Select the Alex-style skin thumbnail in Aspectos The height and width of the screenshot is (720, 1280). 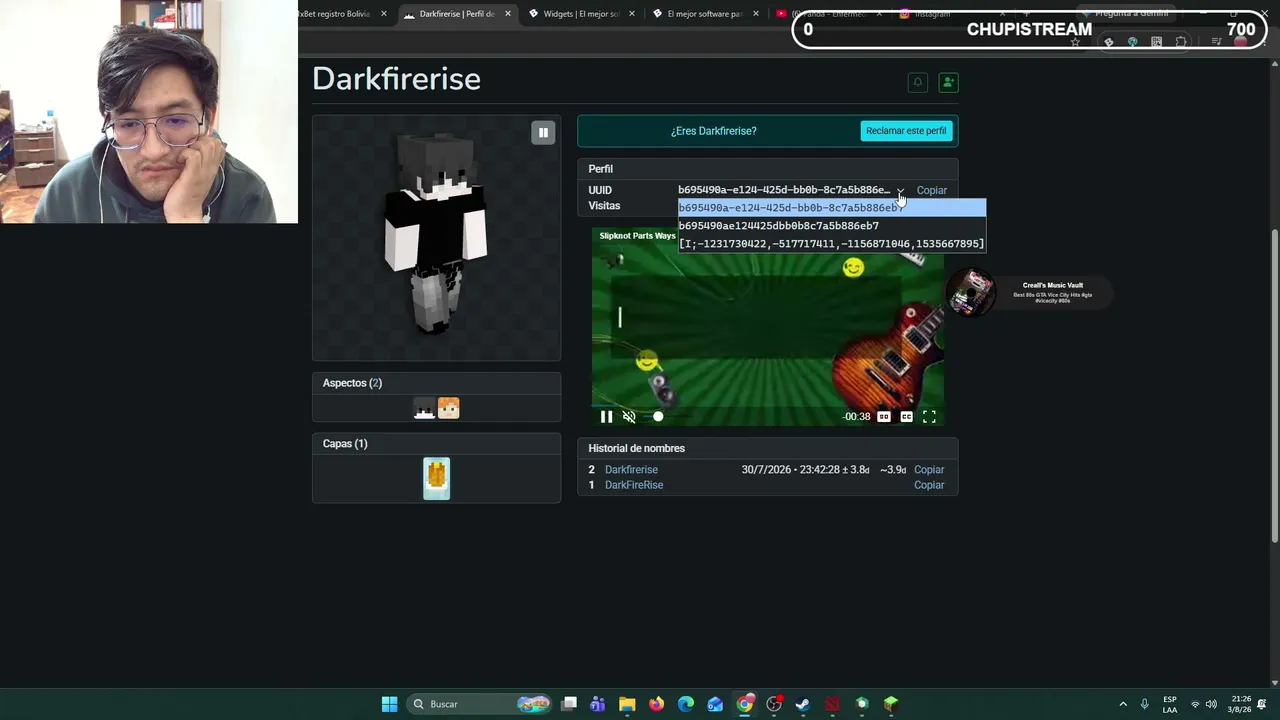tap(448, 408)
